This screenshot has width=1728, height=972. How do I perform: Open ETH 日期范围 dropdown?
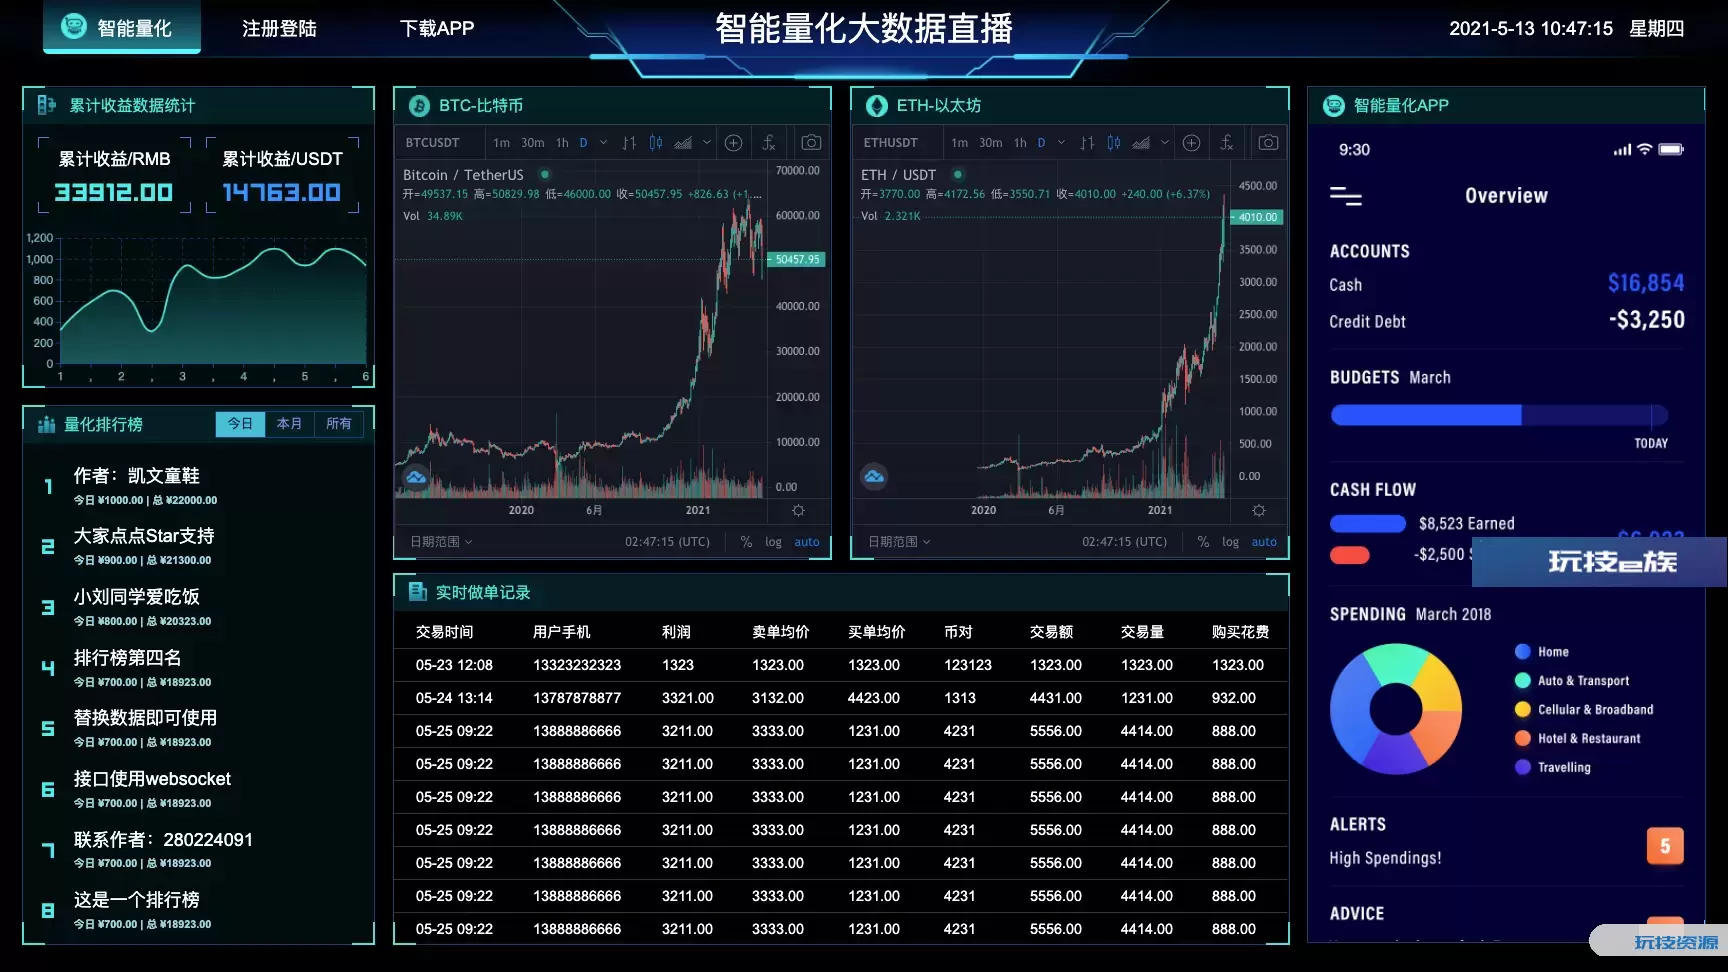tap(899, 542)
